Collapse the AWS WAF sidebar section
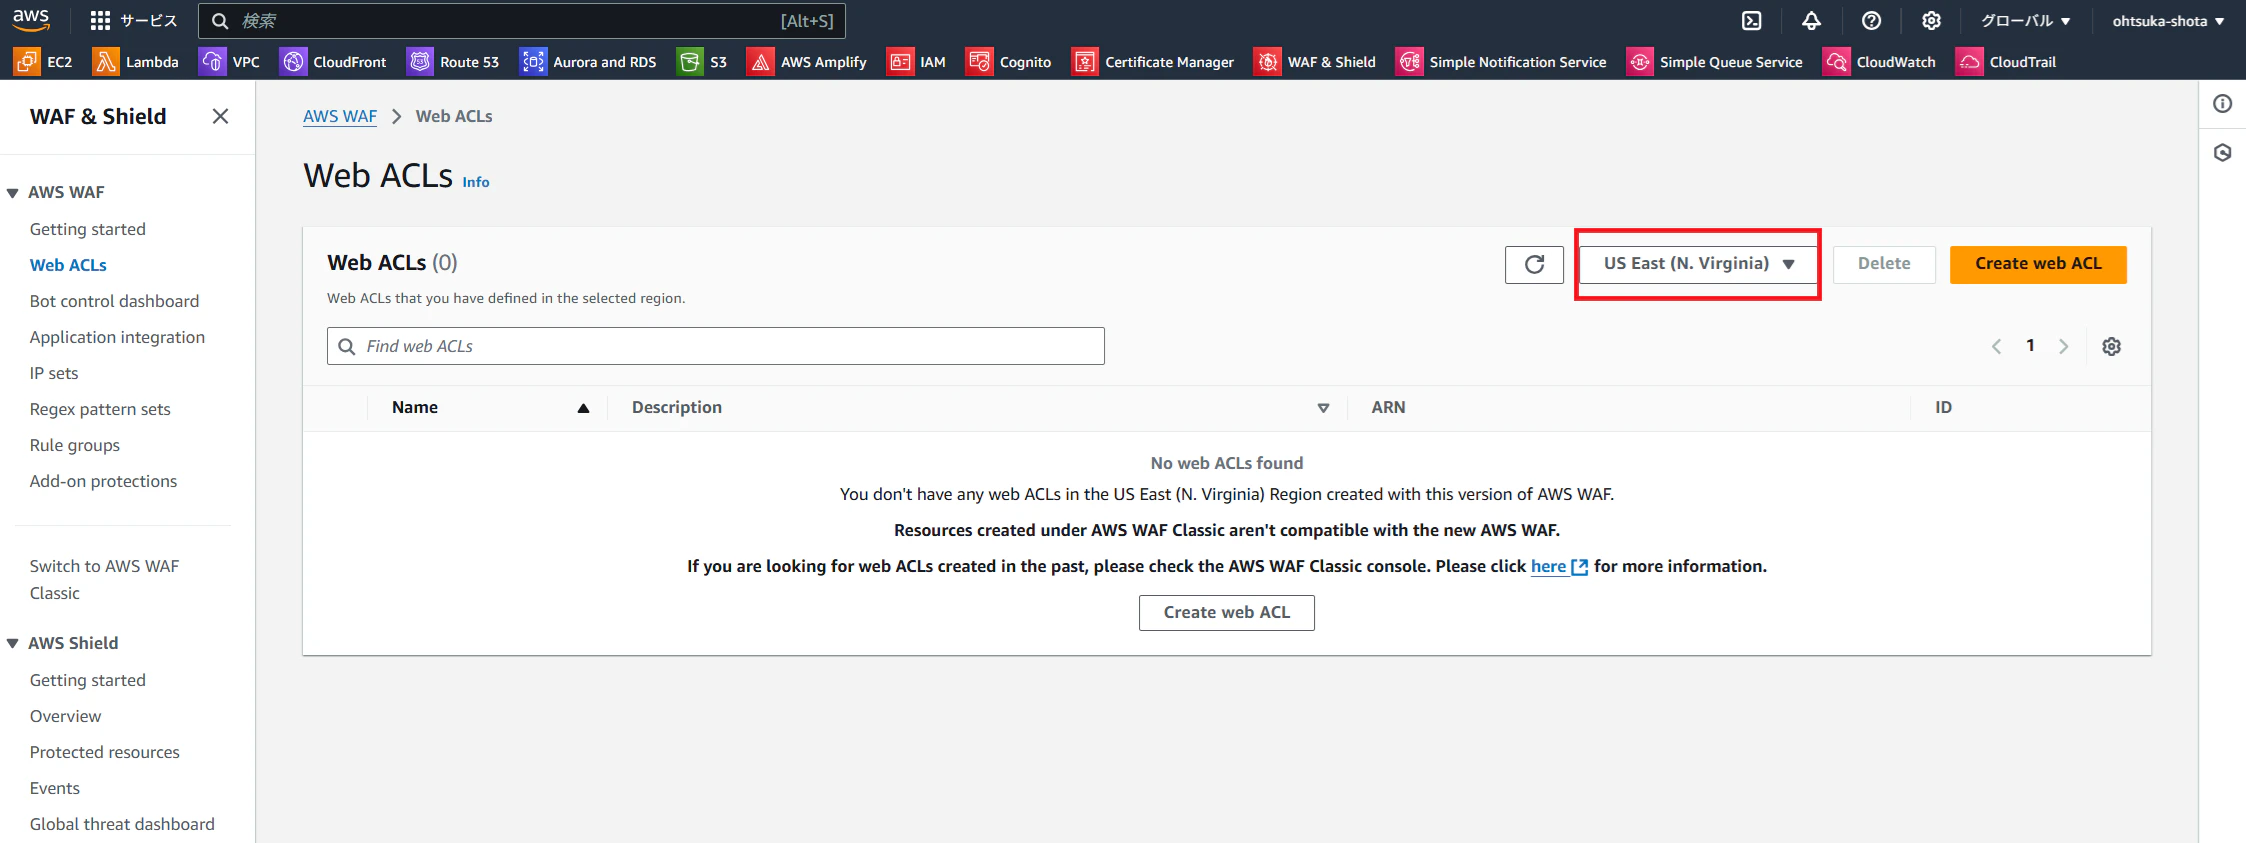Screen dimensions: 2246x843 (x=13, y=193)
